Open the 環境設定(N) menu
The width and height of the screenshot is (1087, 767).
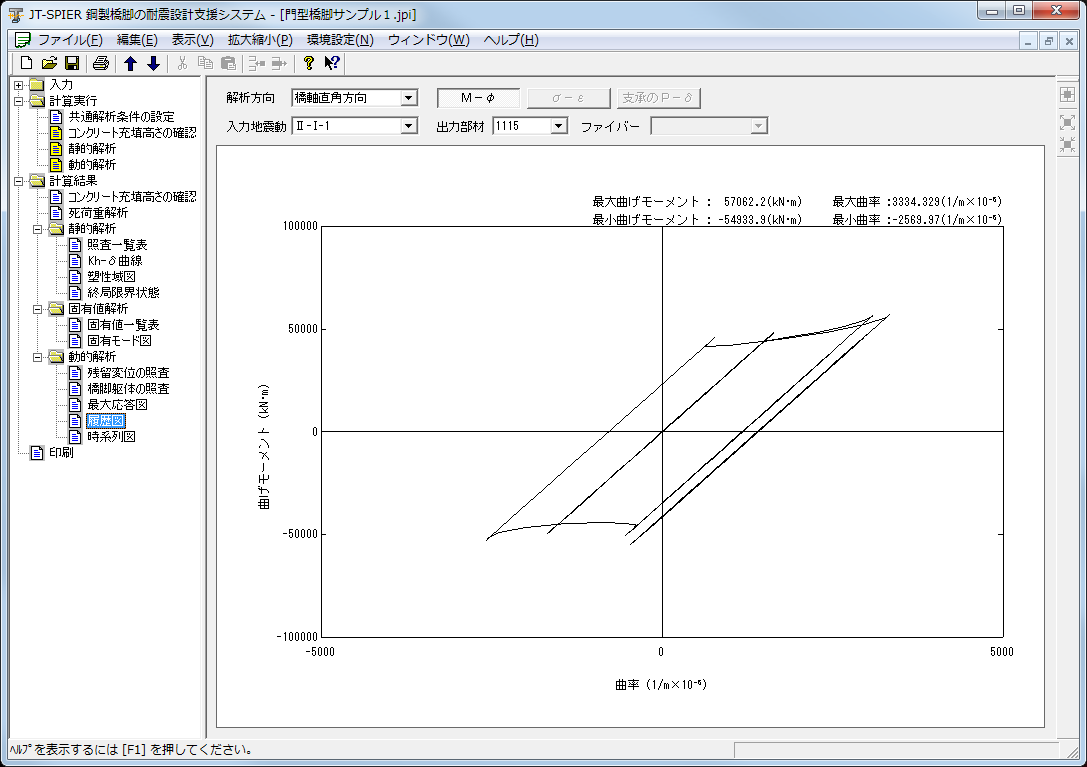click(340, 40)
